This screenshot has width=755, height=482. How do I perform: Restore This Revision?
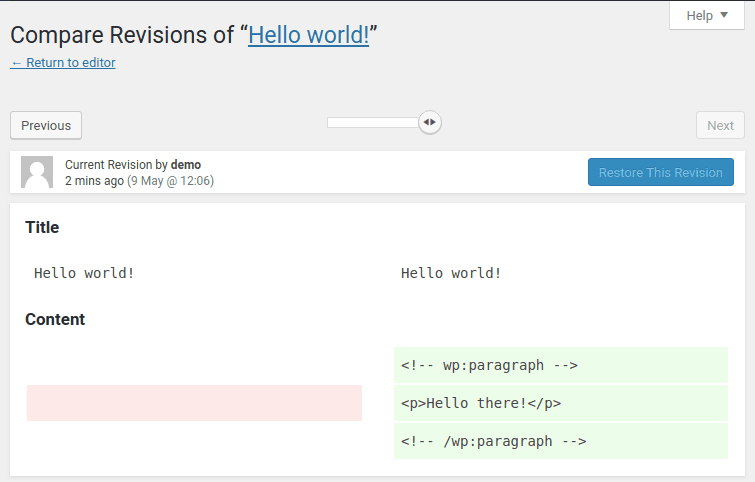(660, 172)
